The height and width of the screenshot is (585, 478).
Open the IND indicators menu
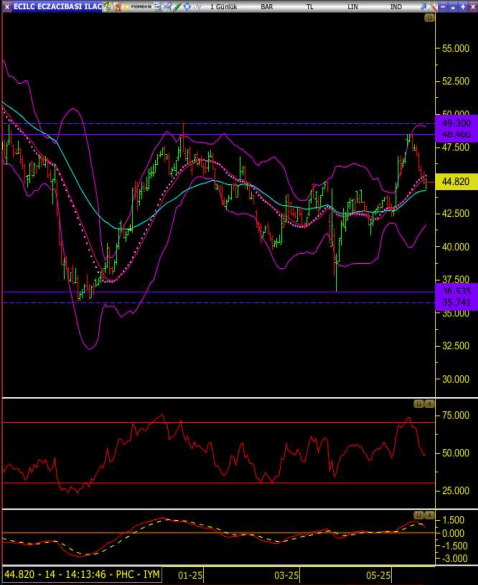[x=396, y=7]
